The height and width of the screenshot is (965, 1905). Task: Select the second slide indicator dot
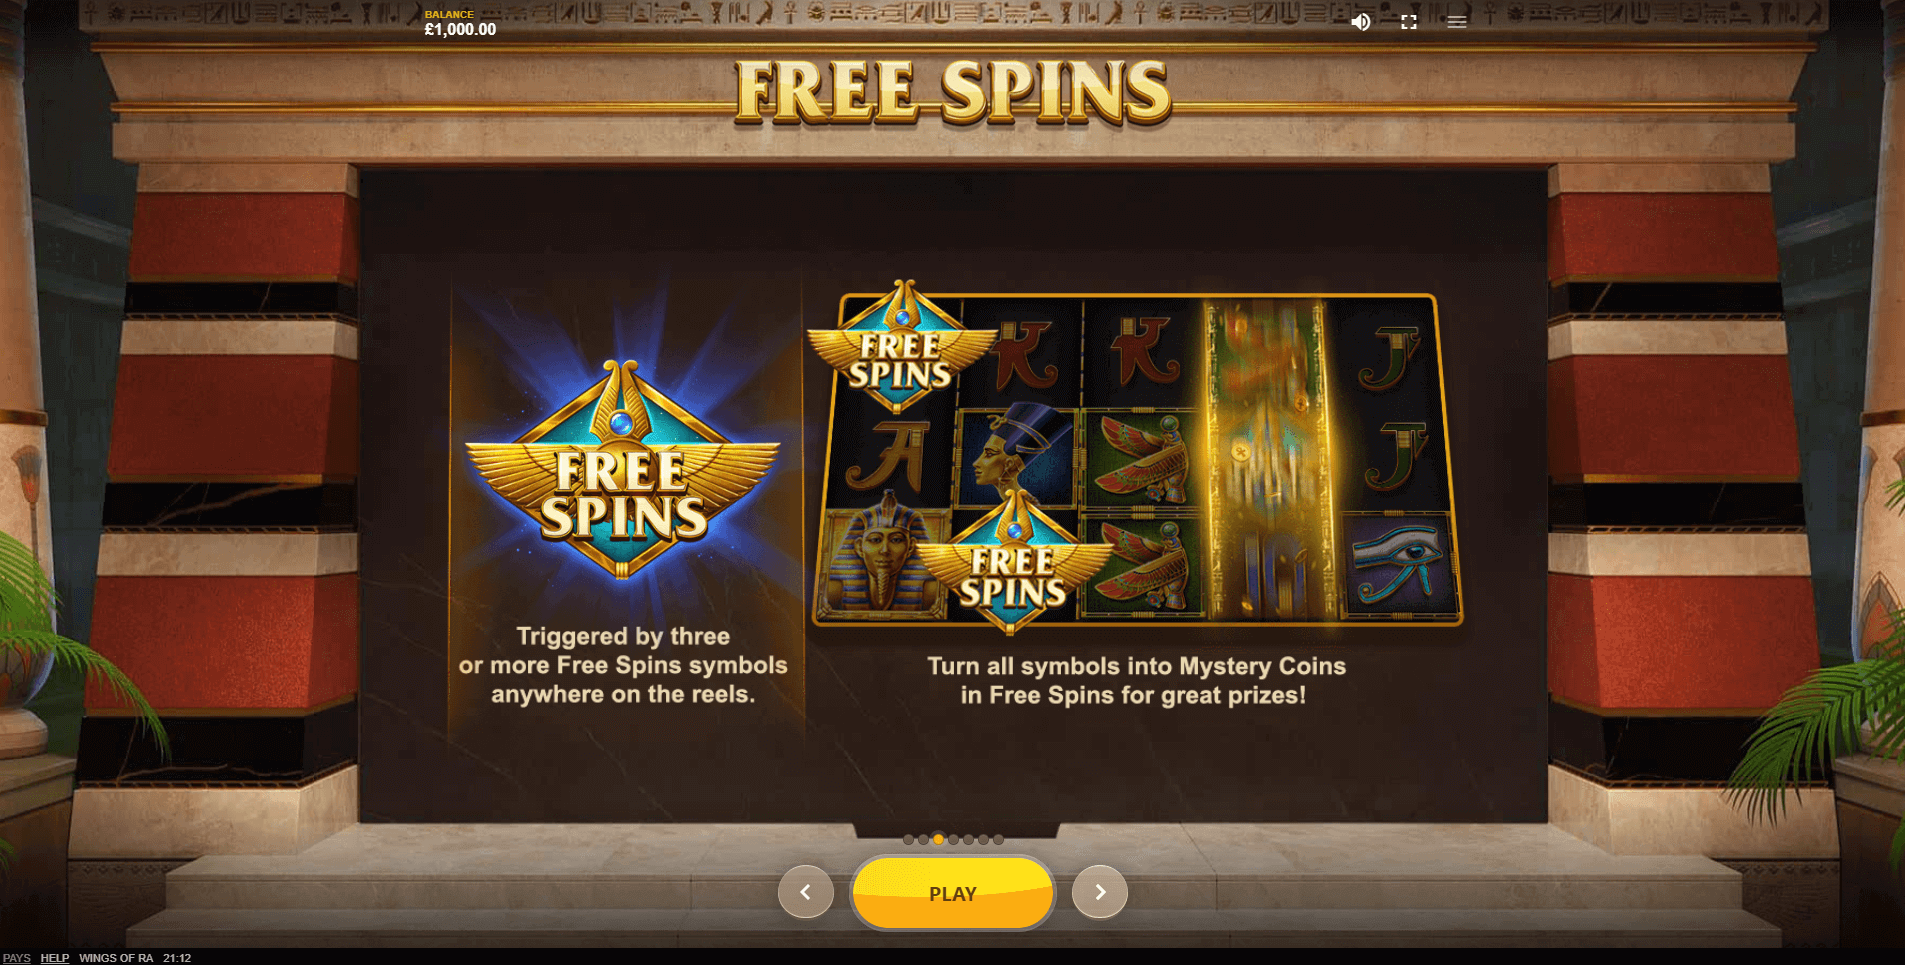pos(923,840)
